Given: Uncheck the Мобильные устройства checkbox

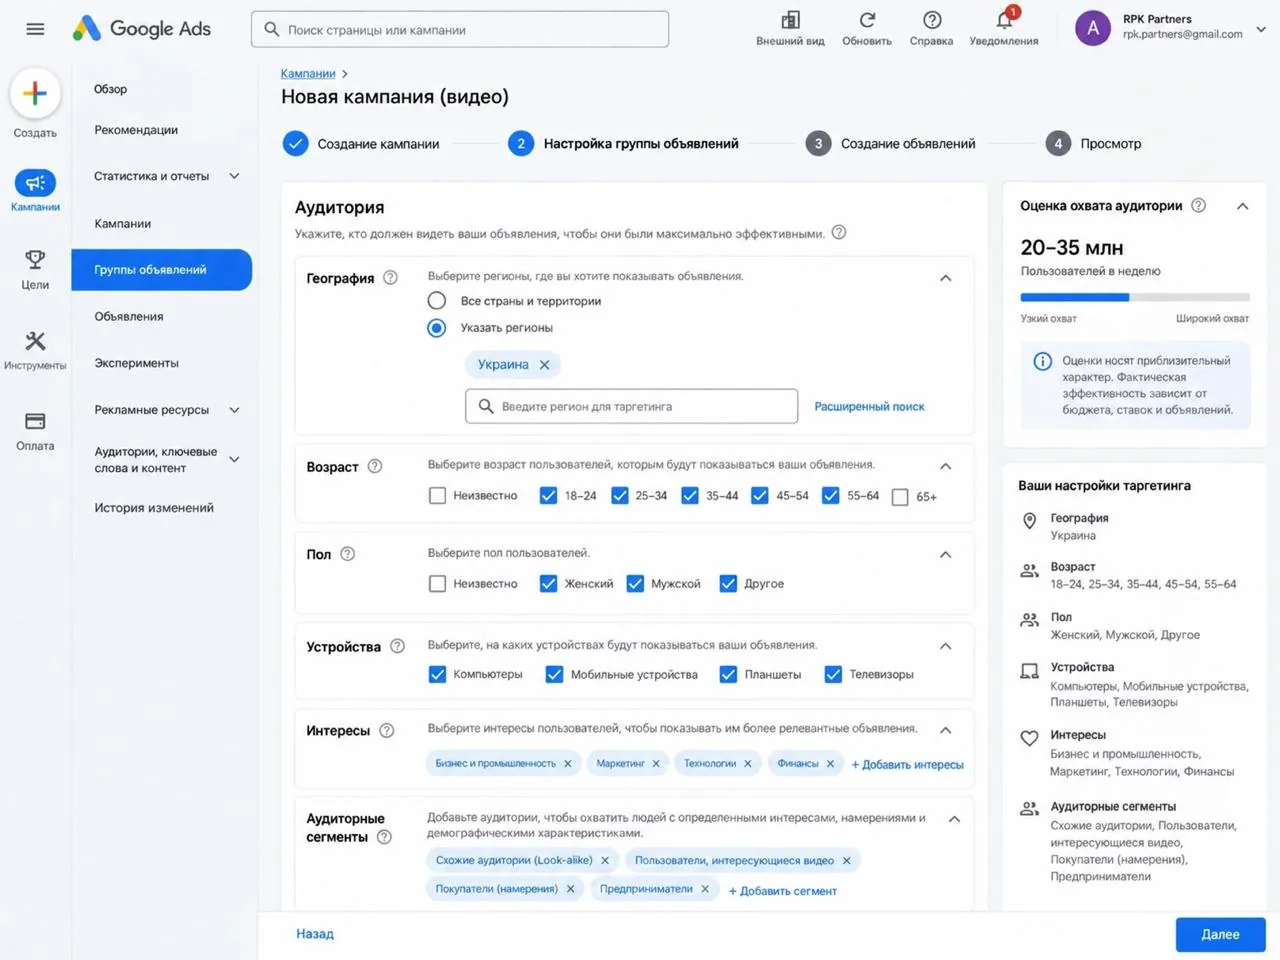Looking at the screenshot, I should coord(554,674).
